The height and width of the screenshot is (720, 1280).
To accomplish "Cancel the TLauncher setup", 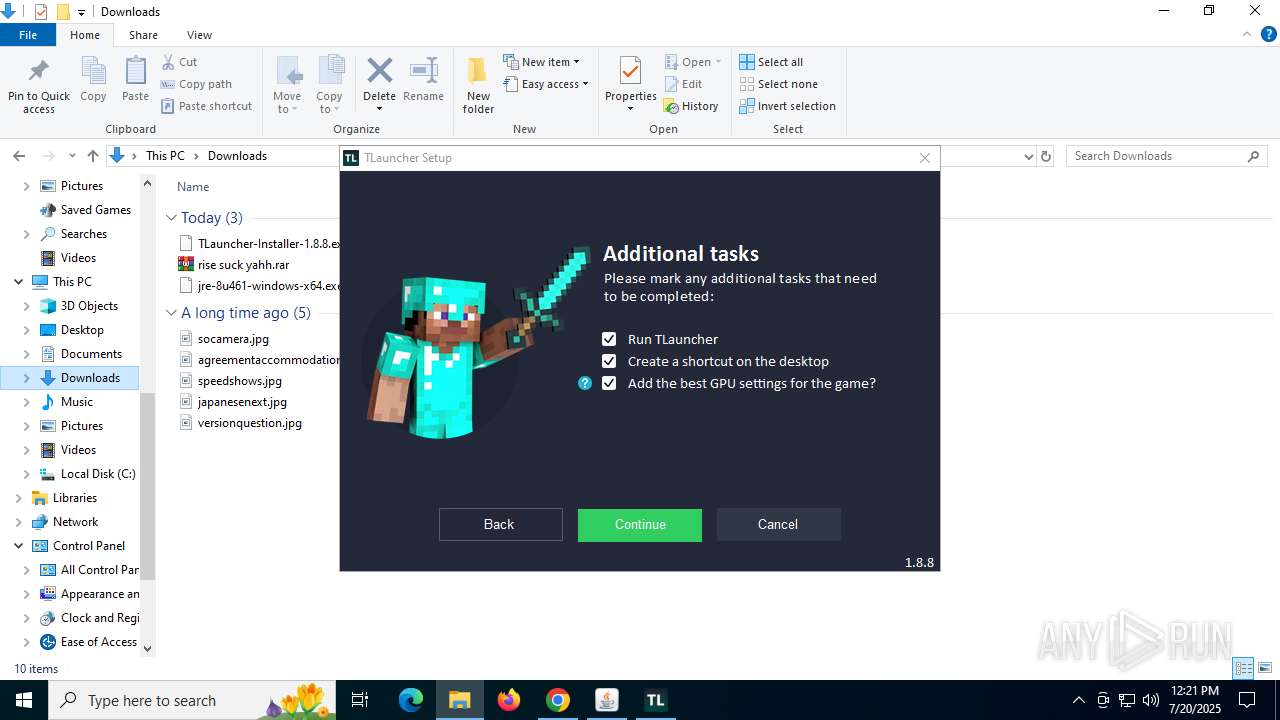I will [778, 524].
